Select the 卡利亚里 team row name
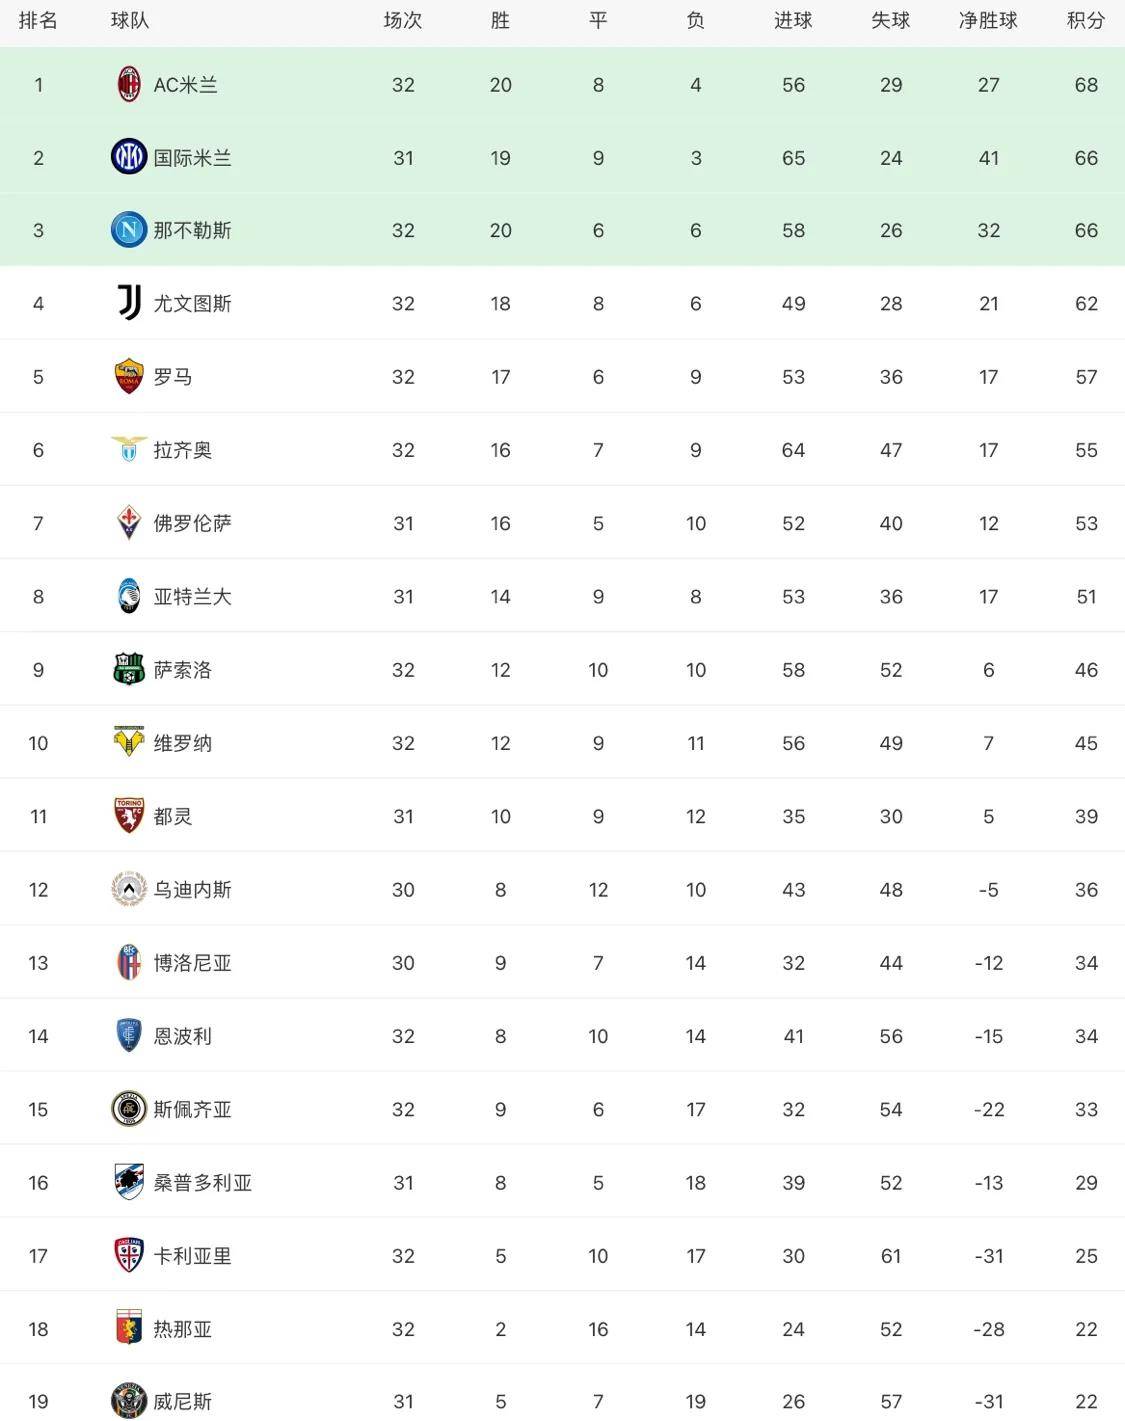This screenshot has height=1421, width=1125. pyautogui.click(x=193, y=1256)
